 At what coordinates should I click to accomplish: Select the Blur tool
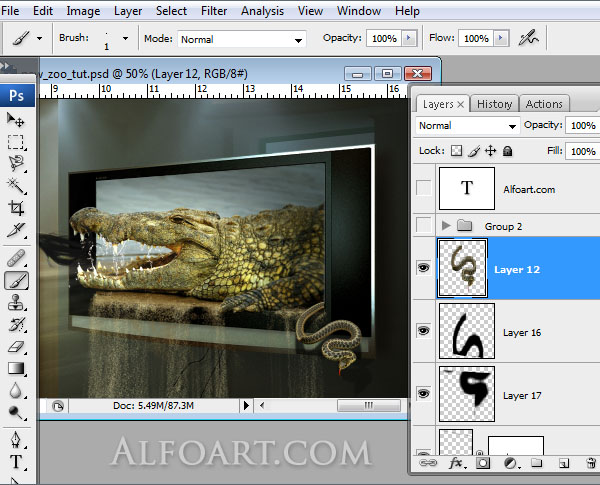pyautogui.click(x=15, y=390)
